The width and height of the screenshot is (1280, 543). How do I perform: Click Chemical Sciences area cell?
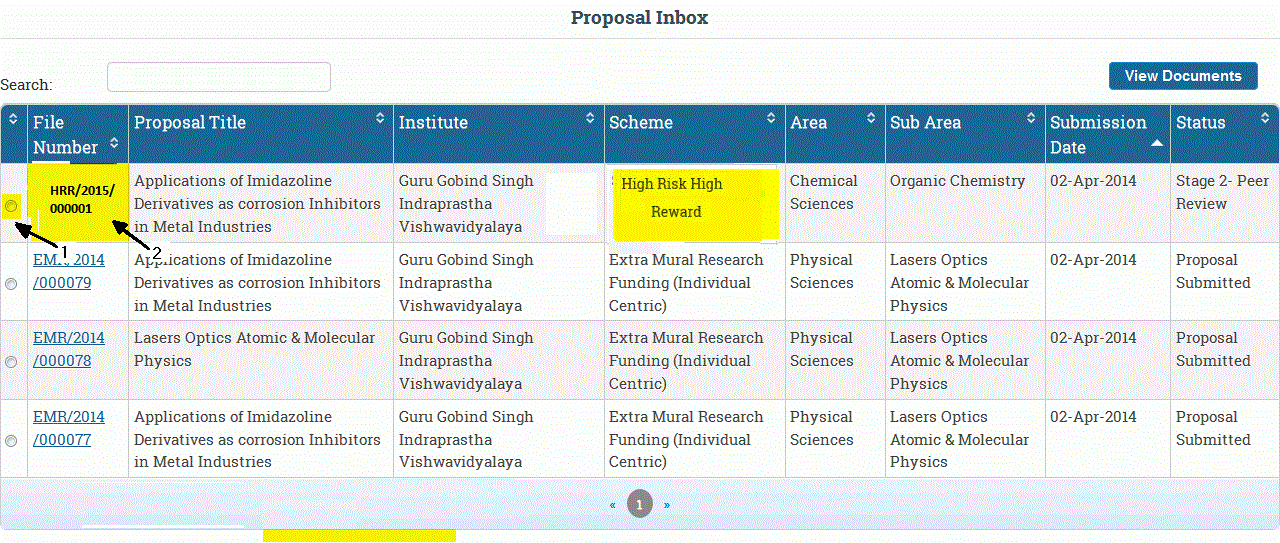point(824,192)
